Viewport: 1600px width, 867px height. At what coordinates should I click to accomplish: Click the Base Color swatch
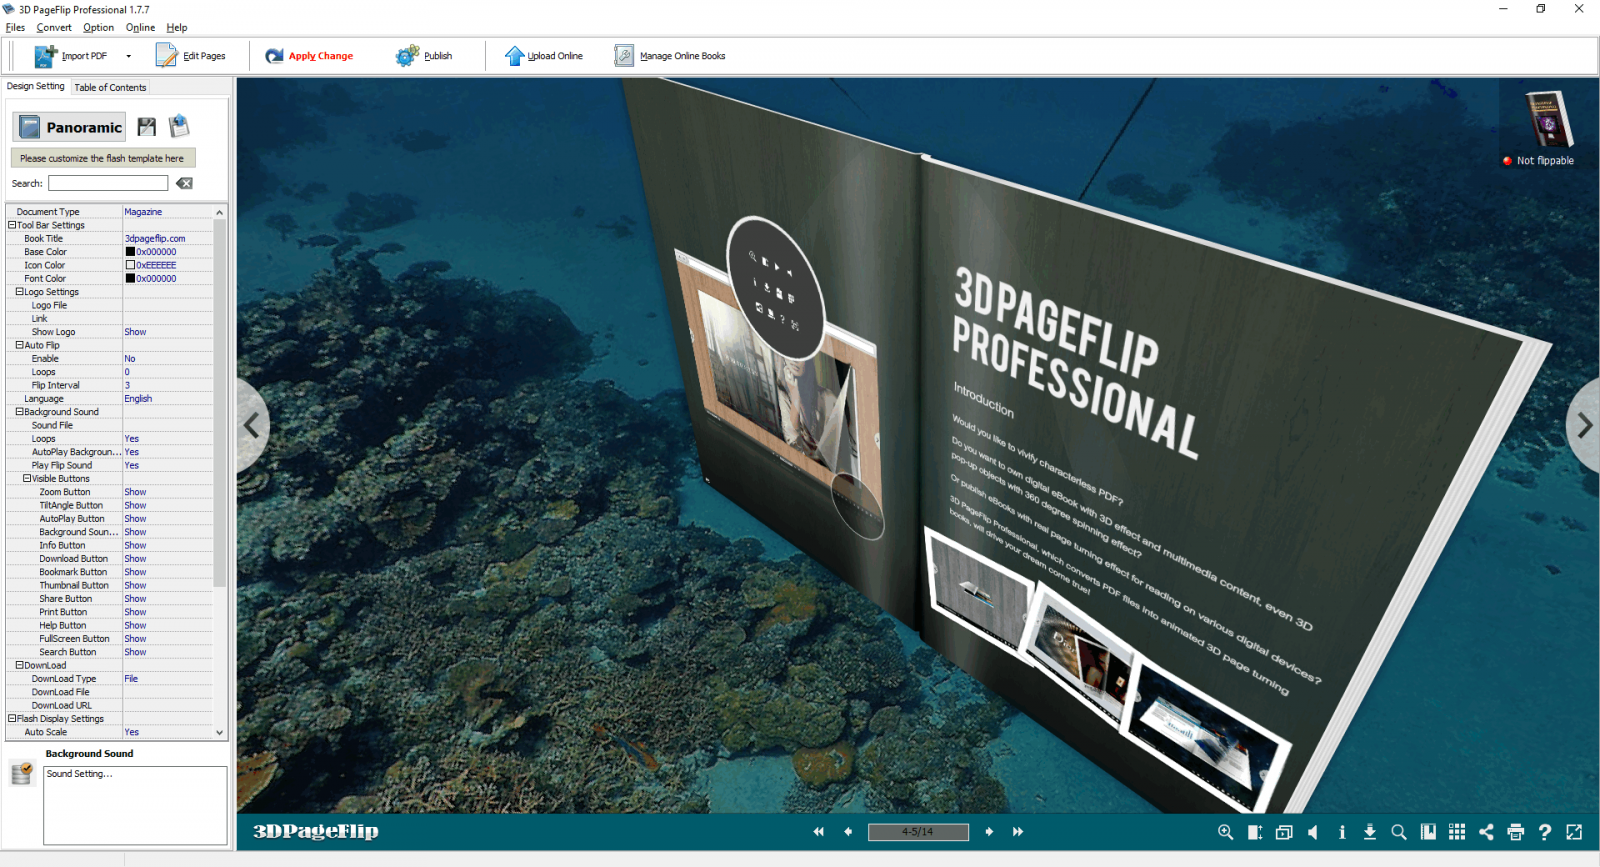130,252
